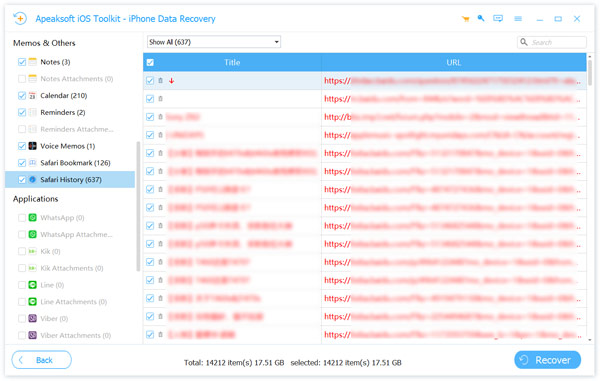Uncheck the first history row checkbox

click(150, 81)
